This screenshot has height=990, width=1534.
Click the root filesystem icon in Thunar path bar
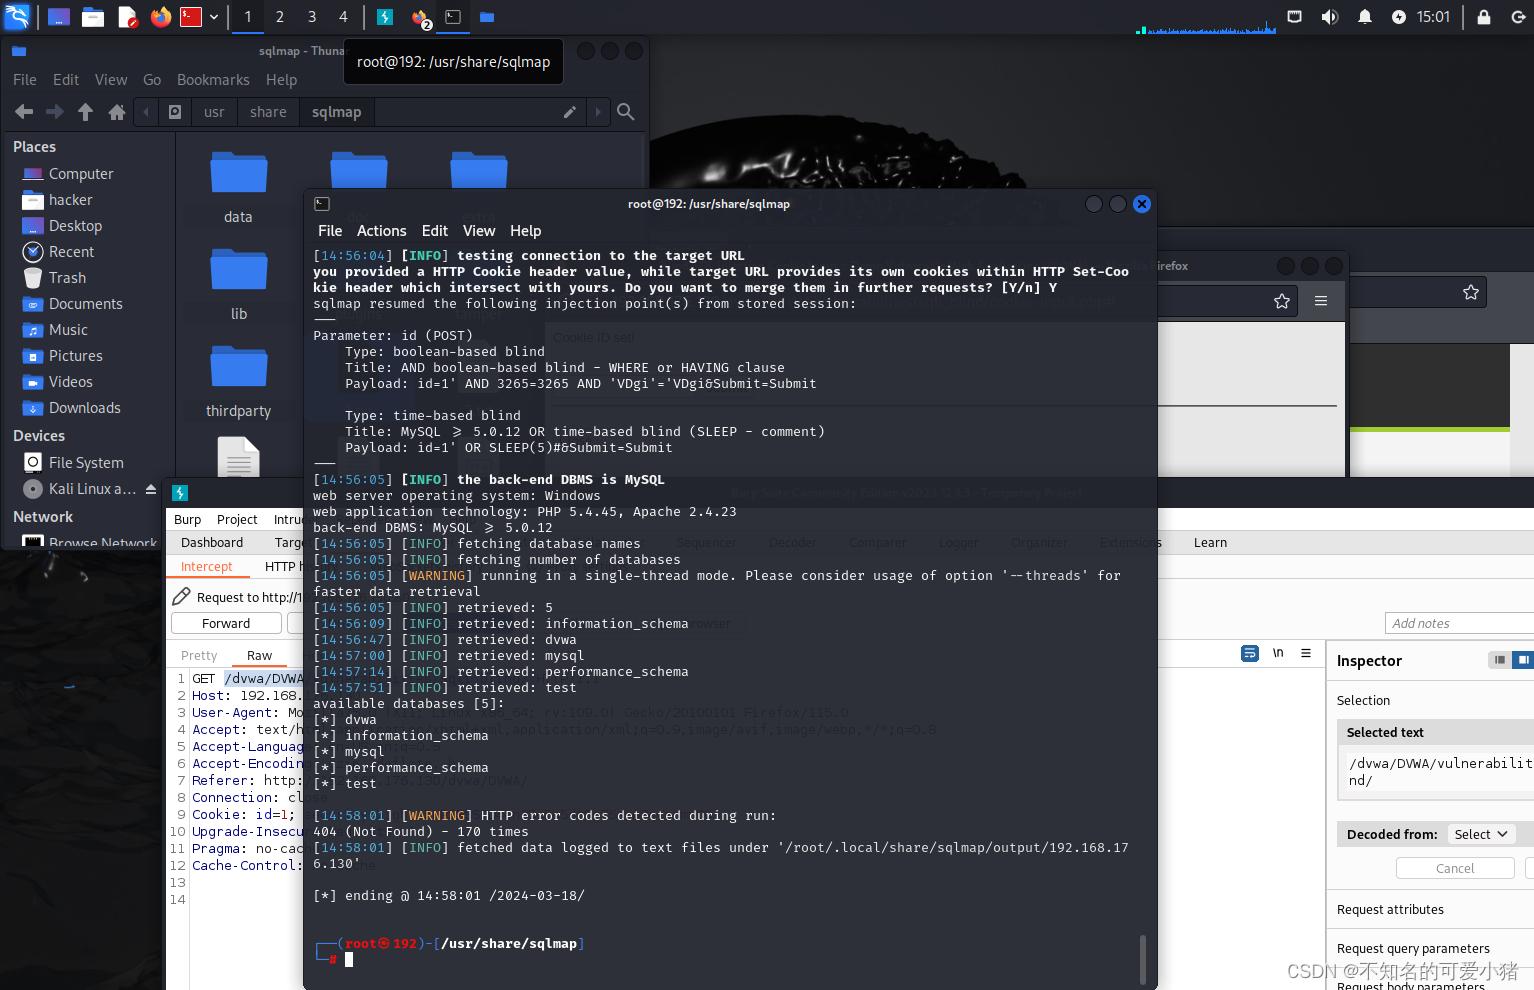click(x=175, y=112)
